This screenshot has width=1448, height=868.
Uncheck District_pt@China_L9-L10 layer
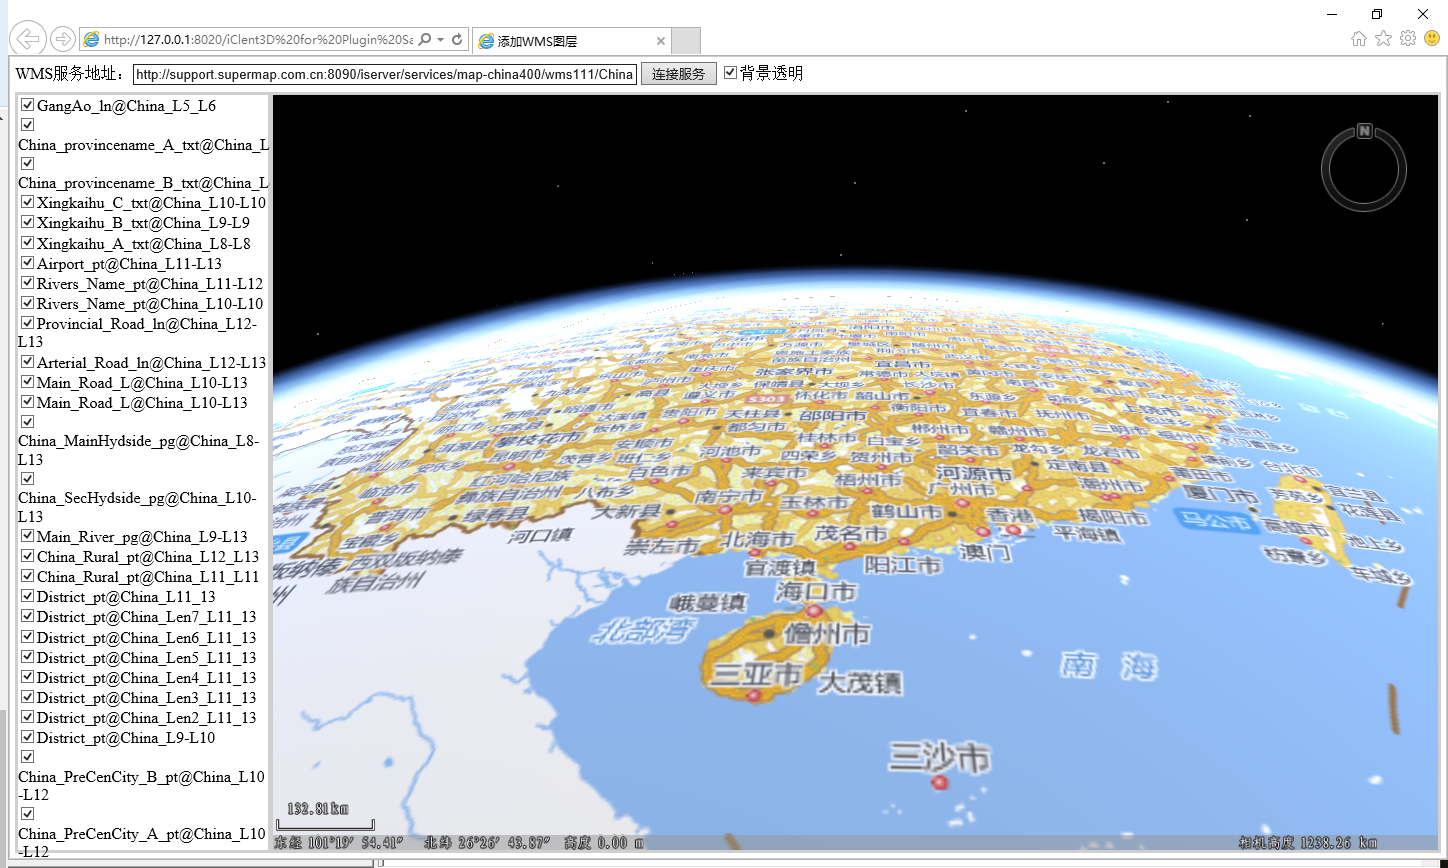[x=28, y=737]
